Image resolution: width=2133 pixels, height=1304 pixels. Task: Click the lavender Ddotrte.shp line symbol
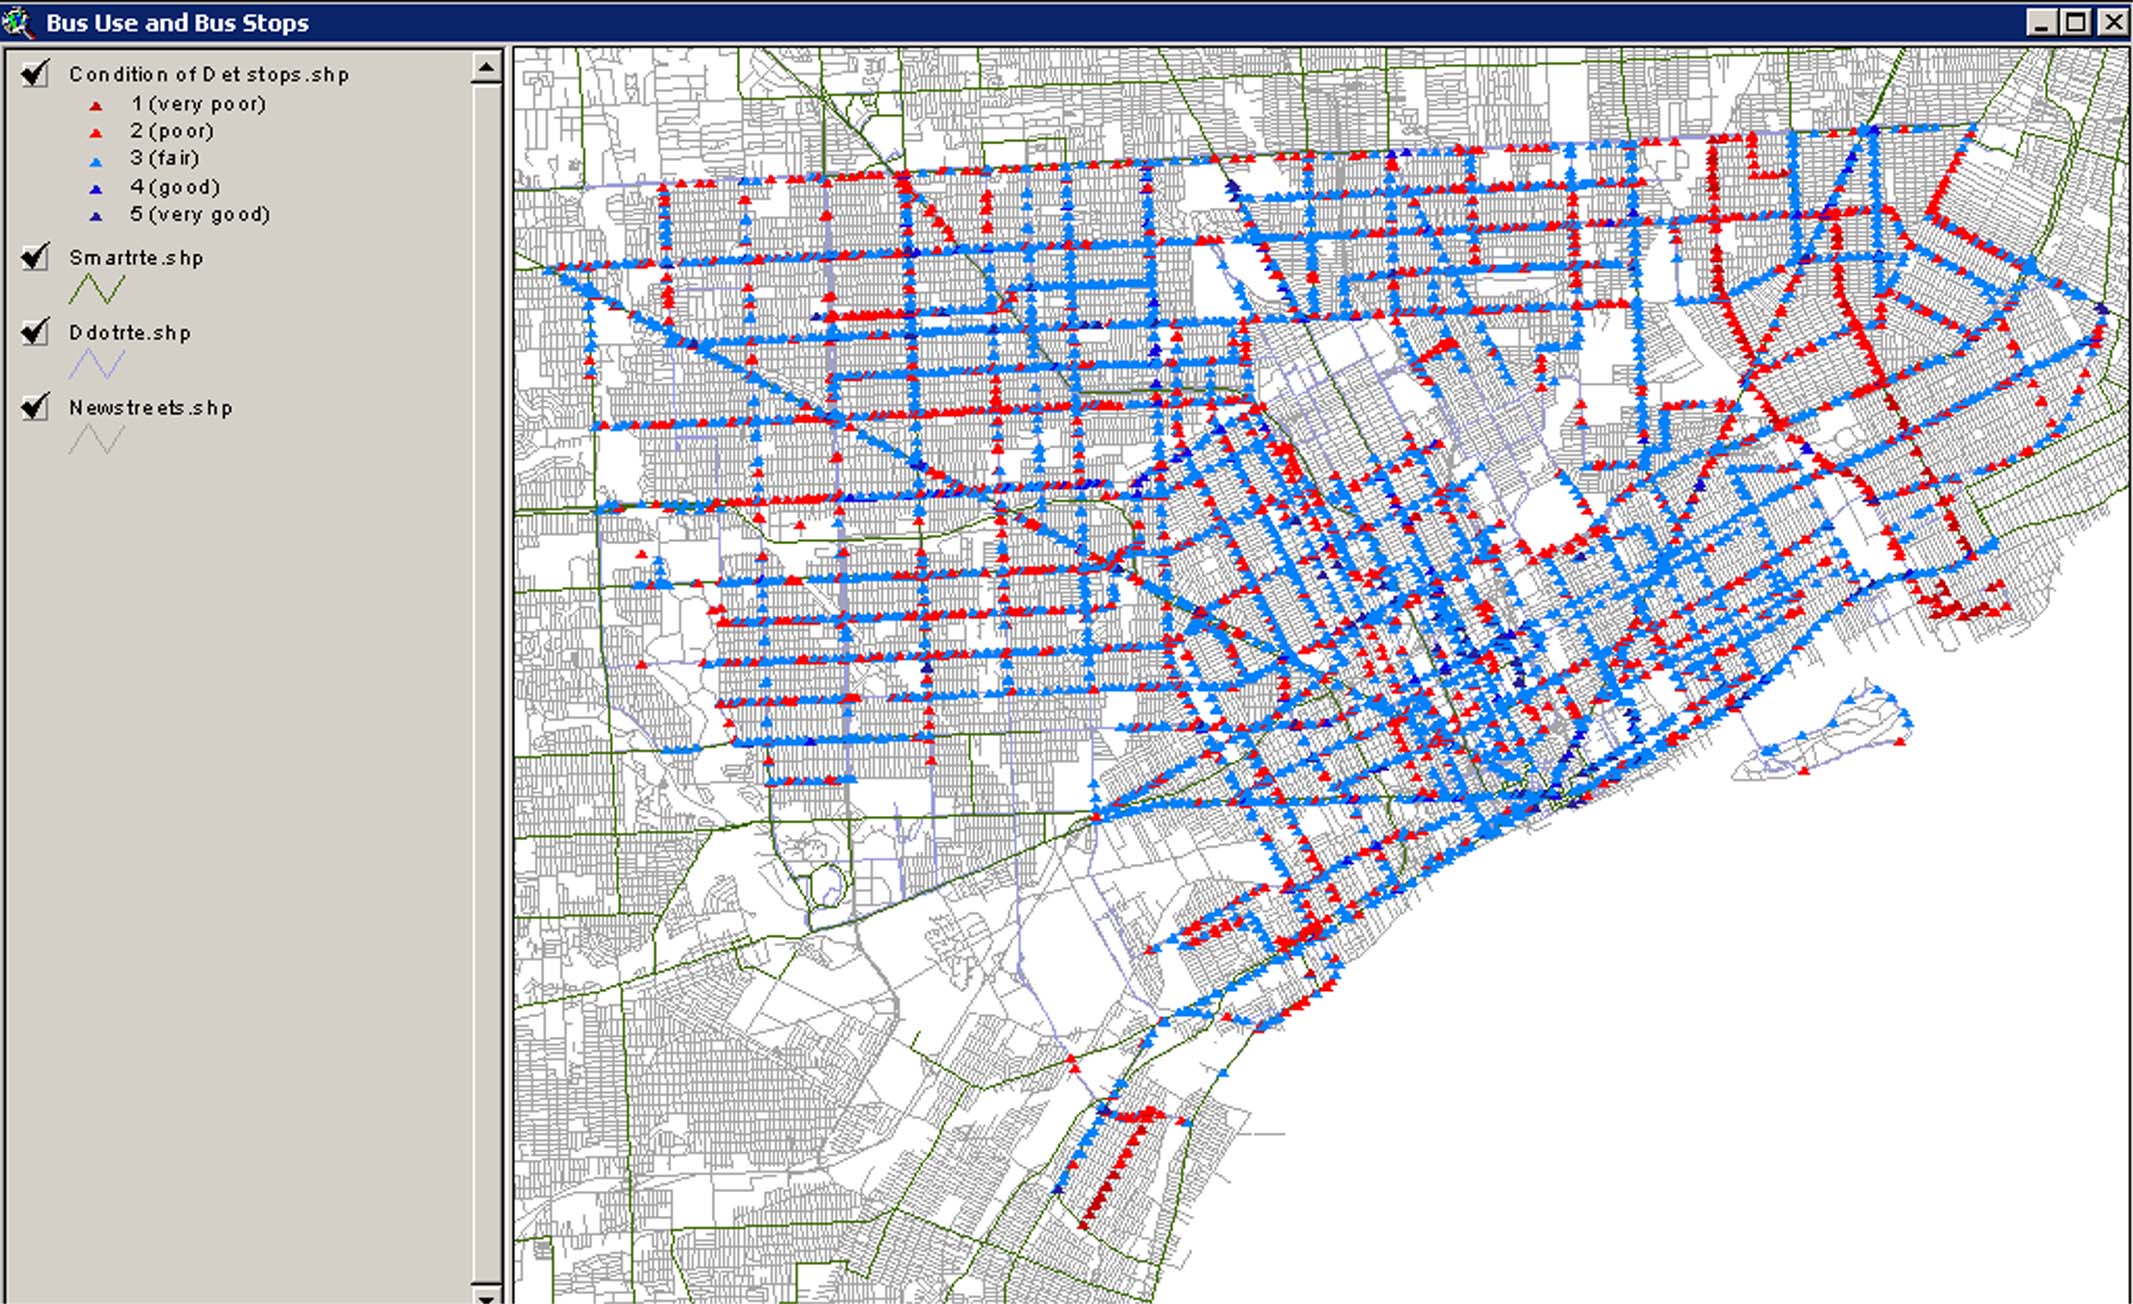pos(96,364)
